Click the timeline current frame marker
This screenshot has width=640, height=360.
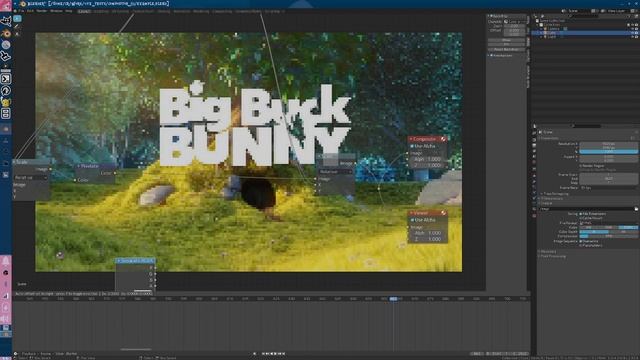[393, 299]
